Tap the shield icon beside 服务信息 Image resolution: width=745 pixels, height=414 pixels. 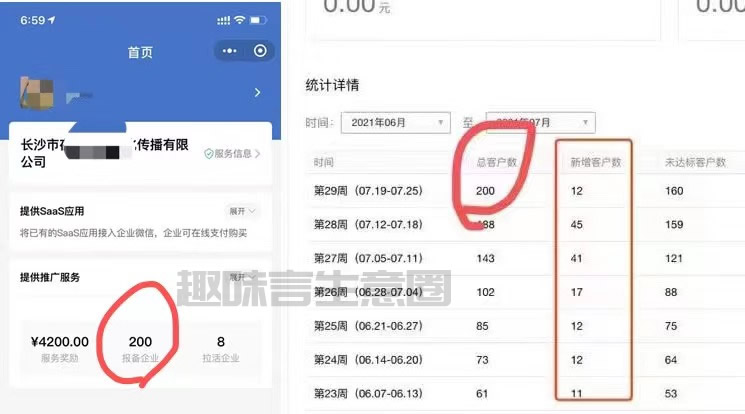tap(208, 154)
